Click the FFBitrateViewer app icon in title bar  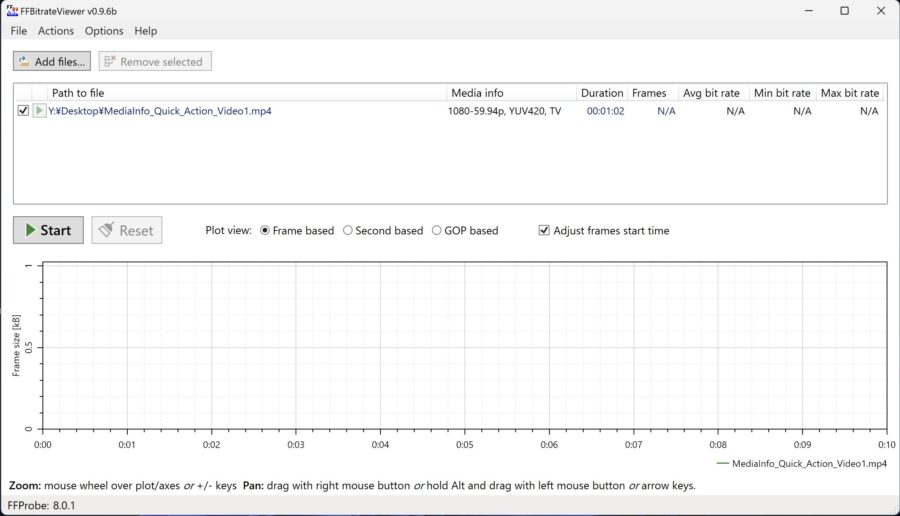coord(12,10)
